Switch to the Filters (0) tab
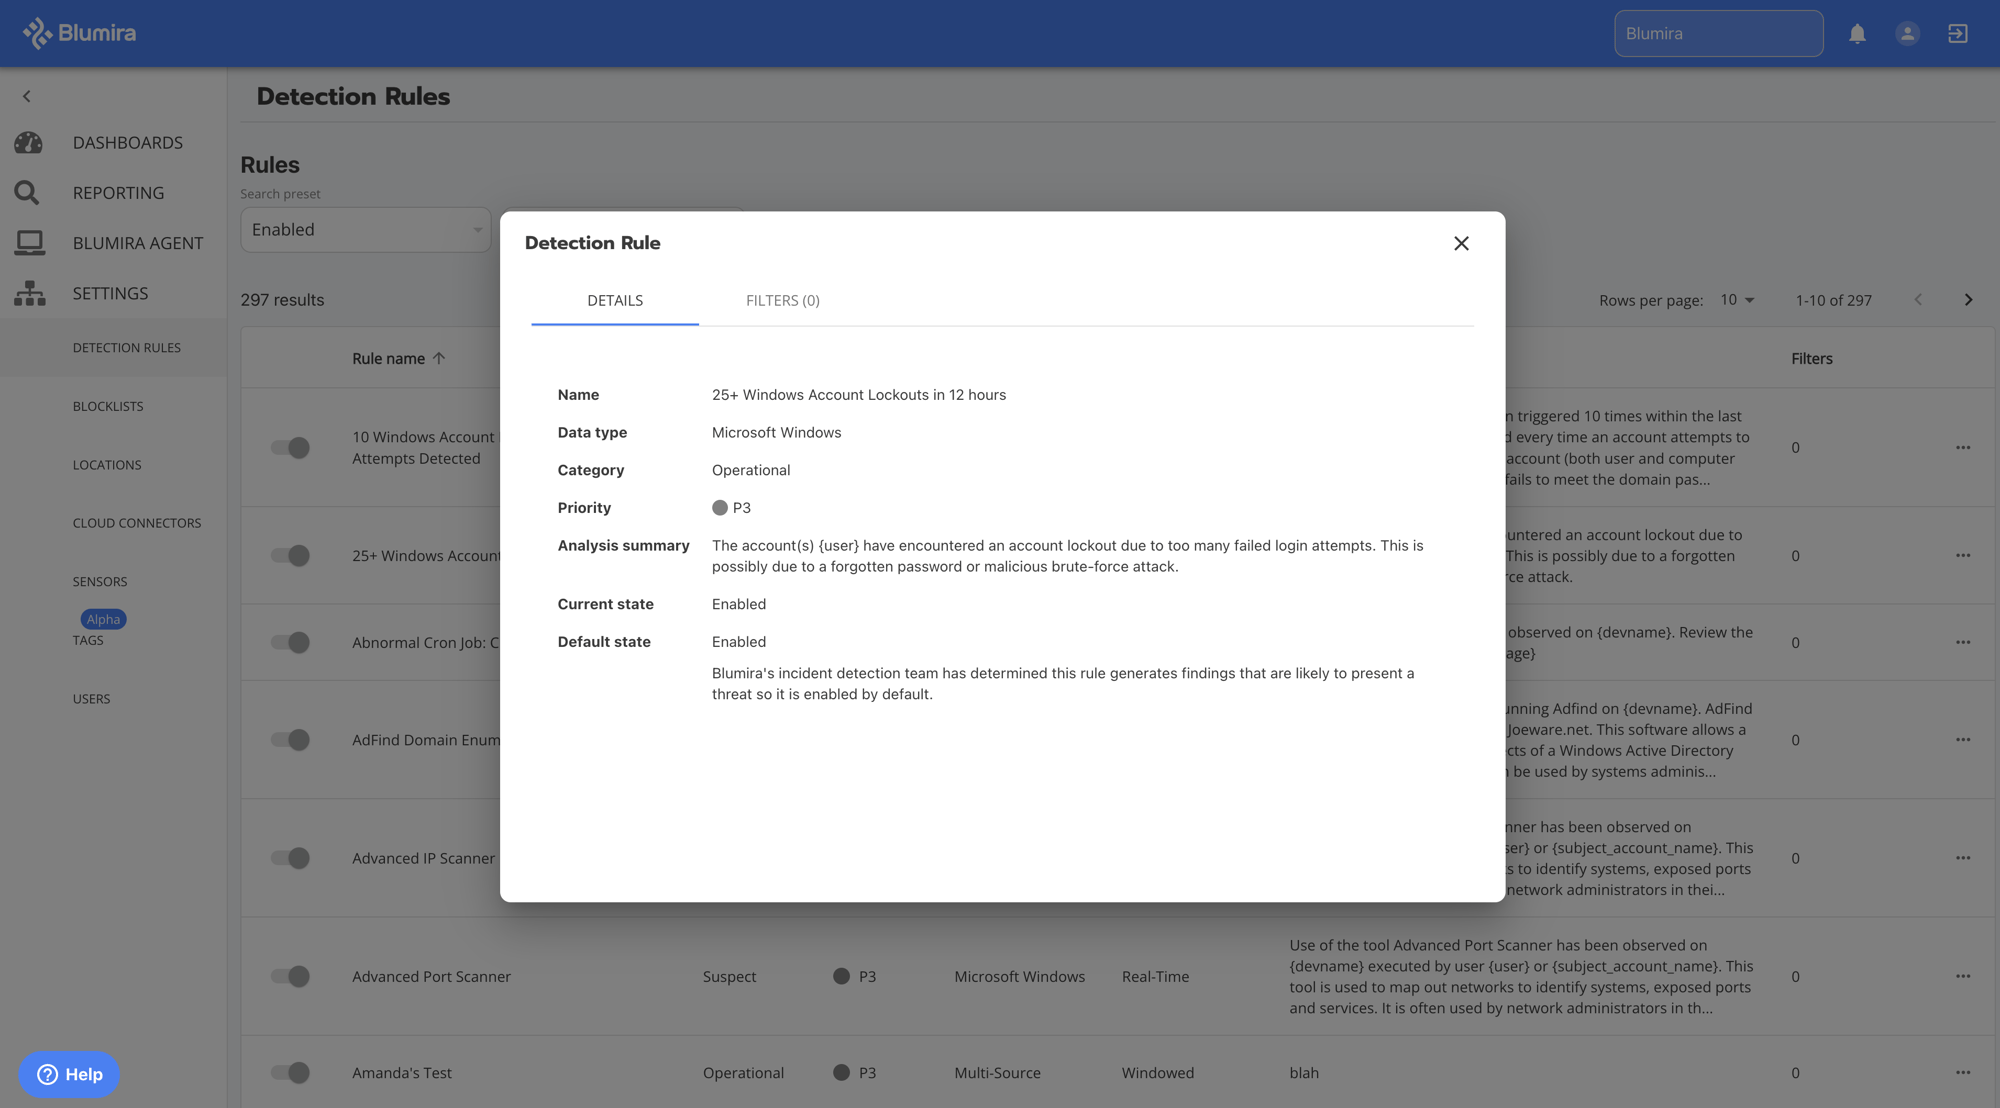This screenshot has width=2000, height=1108. [x=782, y=300]
